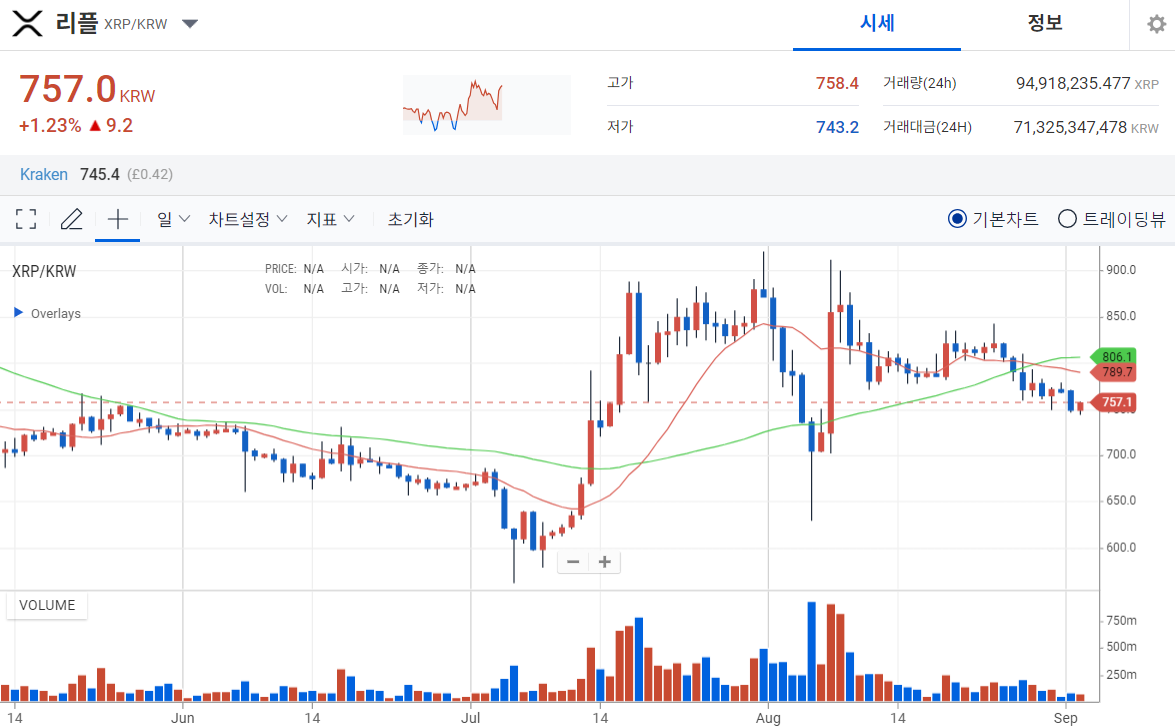Open the 차트설정 dropdown

click(247, 219)
